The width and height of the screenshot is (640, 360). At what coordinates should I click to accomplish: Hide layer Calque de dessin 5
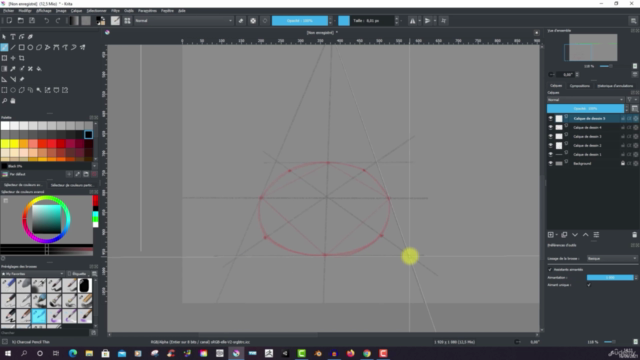[x=551, y=118]
